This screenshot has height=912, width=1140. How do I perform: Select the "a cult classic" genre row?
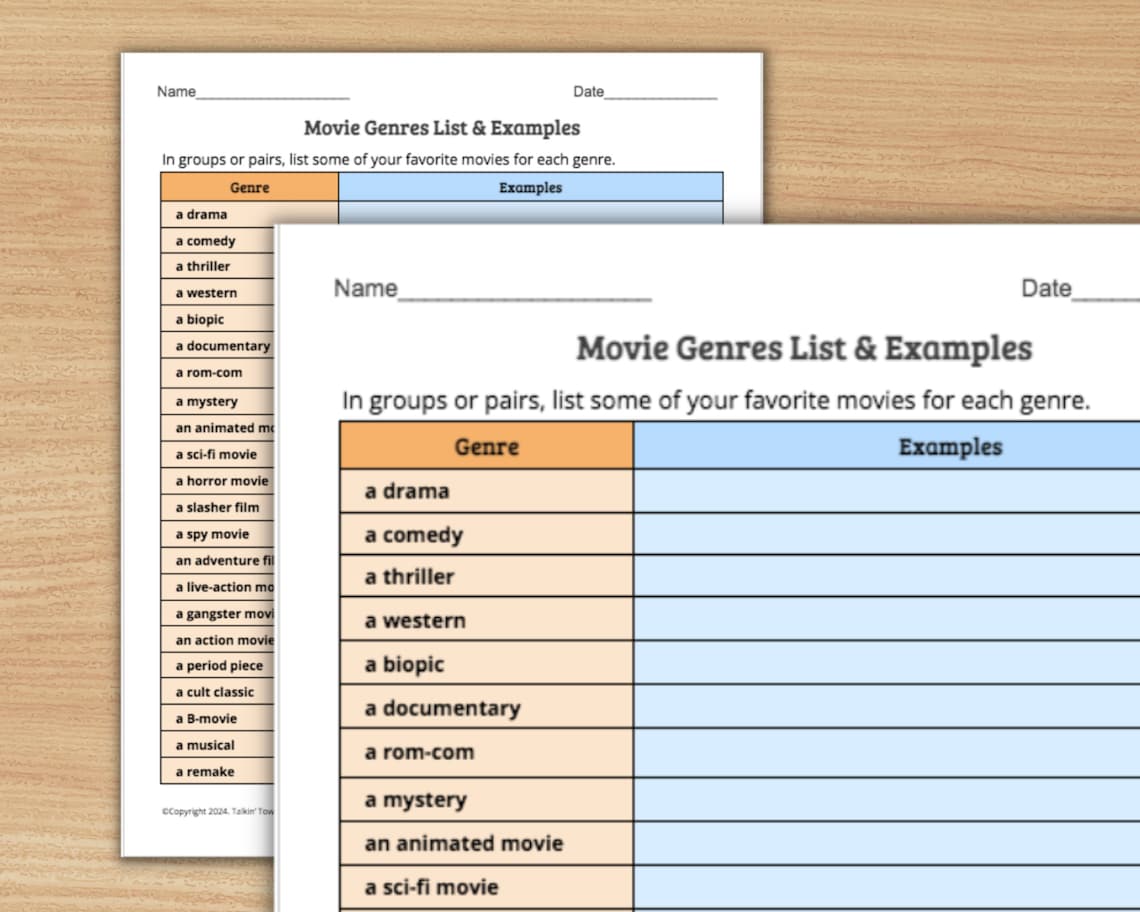(x=213, y=691)
